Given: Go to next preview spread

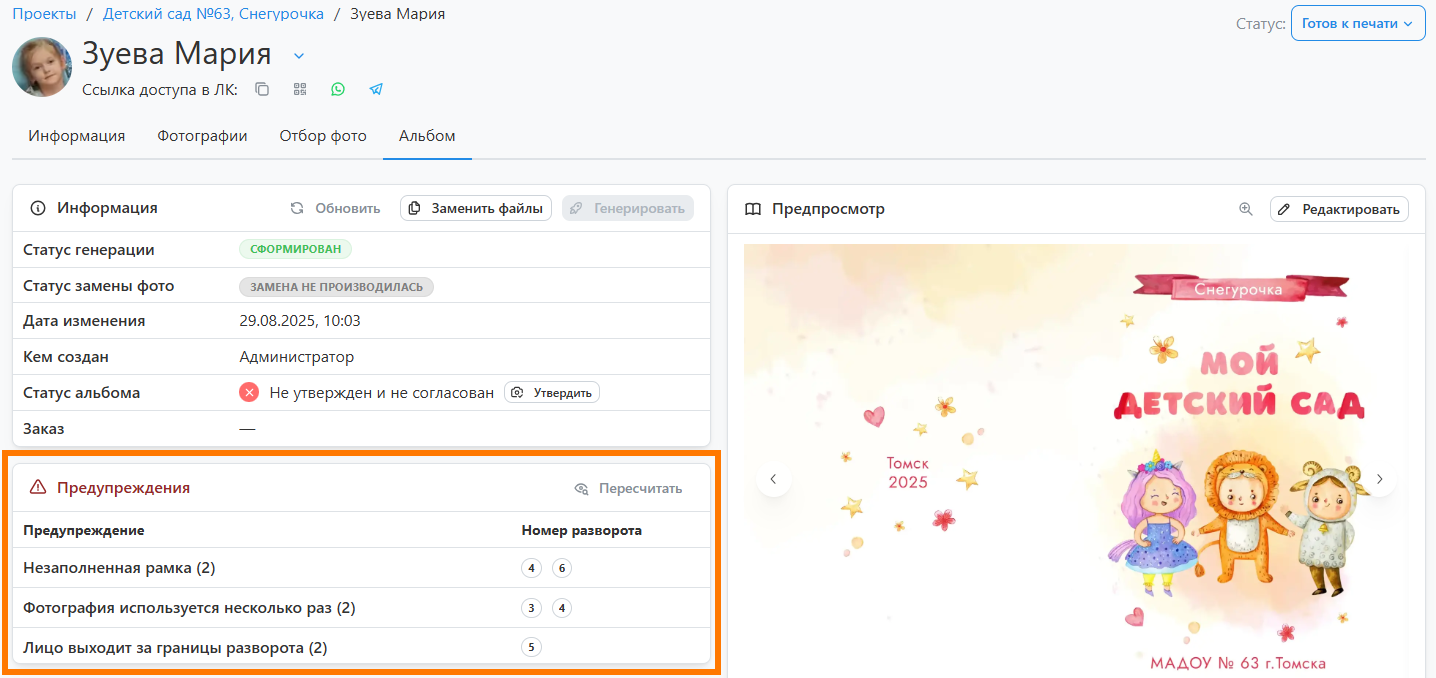Looking at the screenshot, I should (x=1379, y=479).
